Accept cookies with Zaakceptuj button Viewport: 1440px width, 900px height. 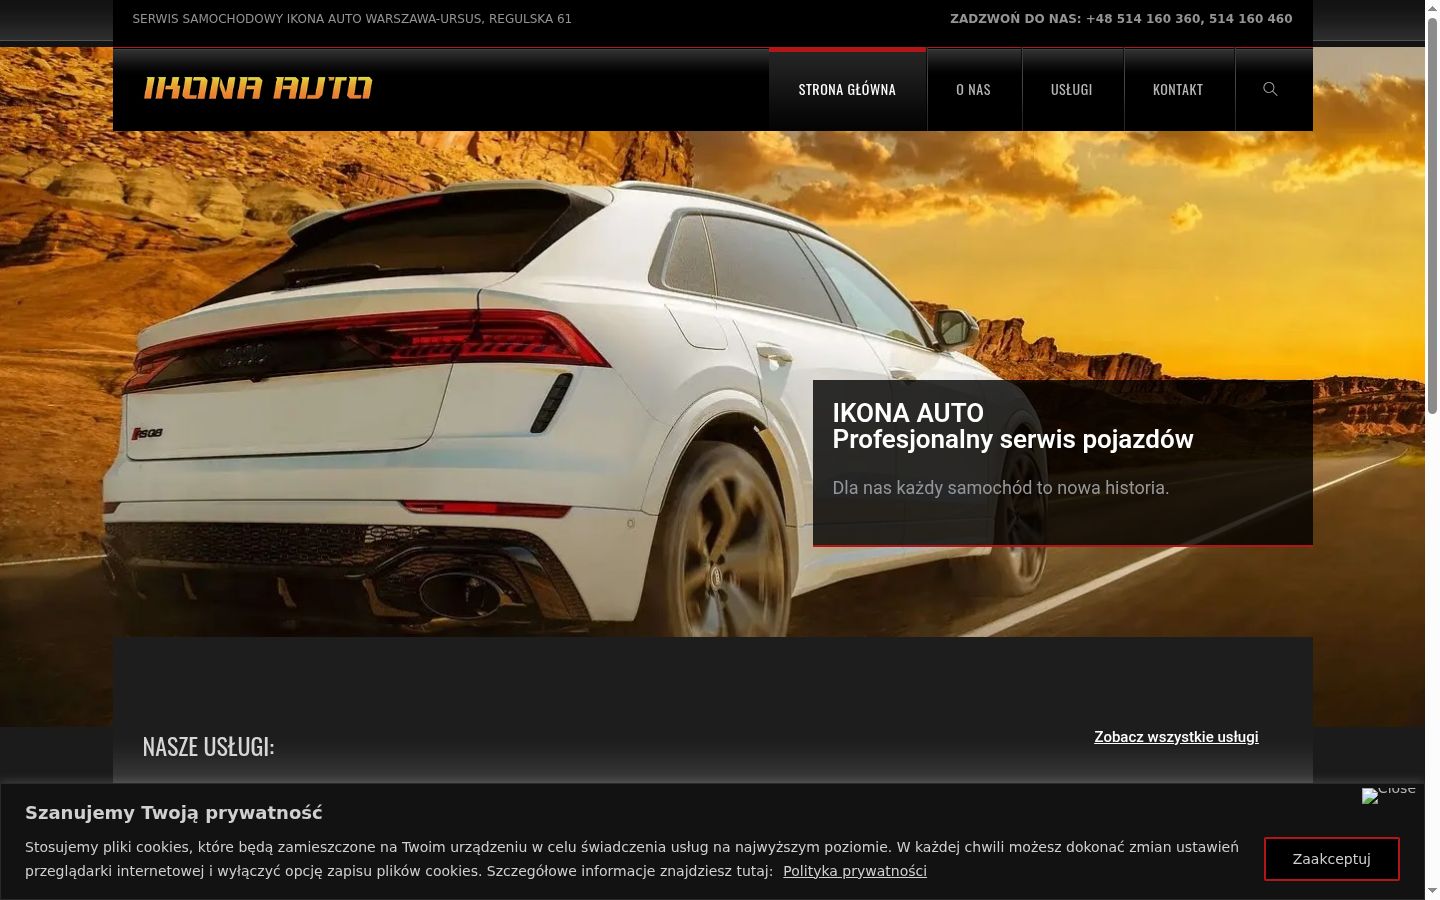[1331, 859]
